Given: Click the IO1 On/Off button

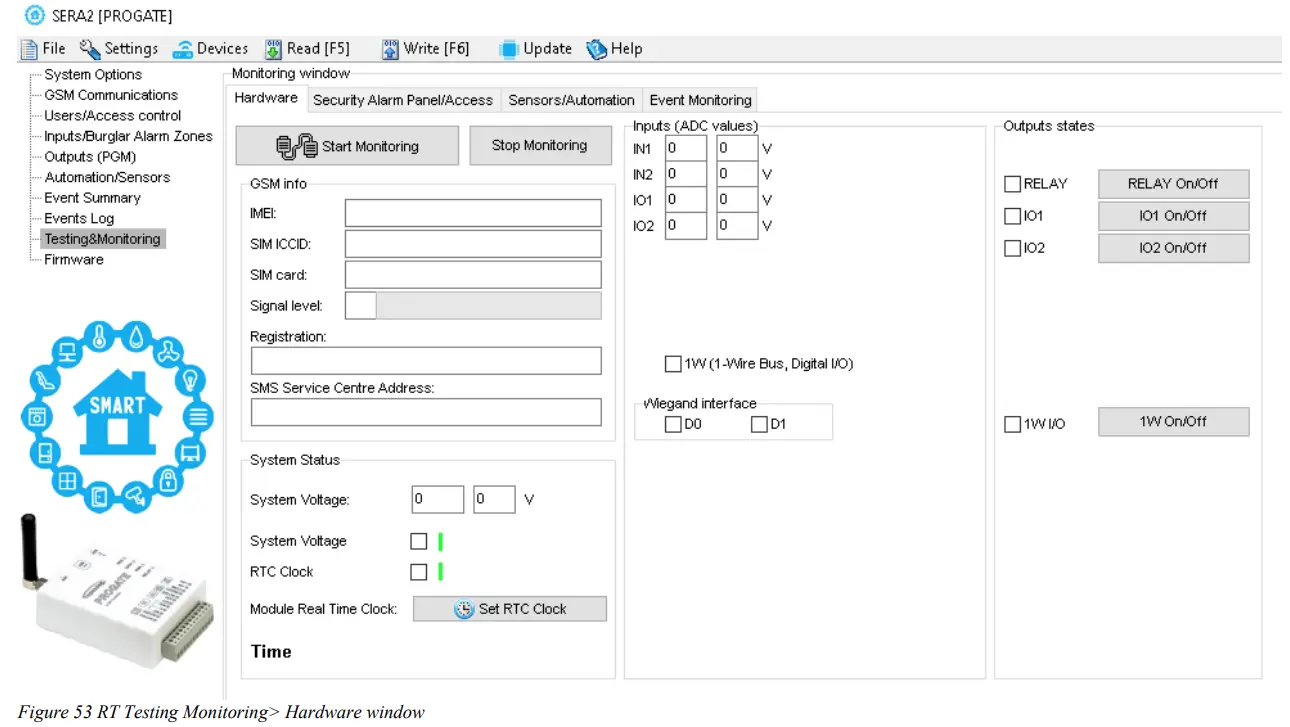Looking at the screenshot, I should pos(1174,216).
